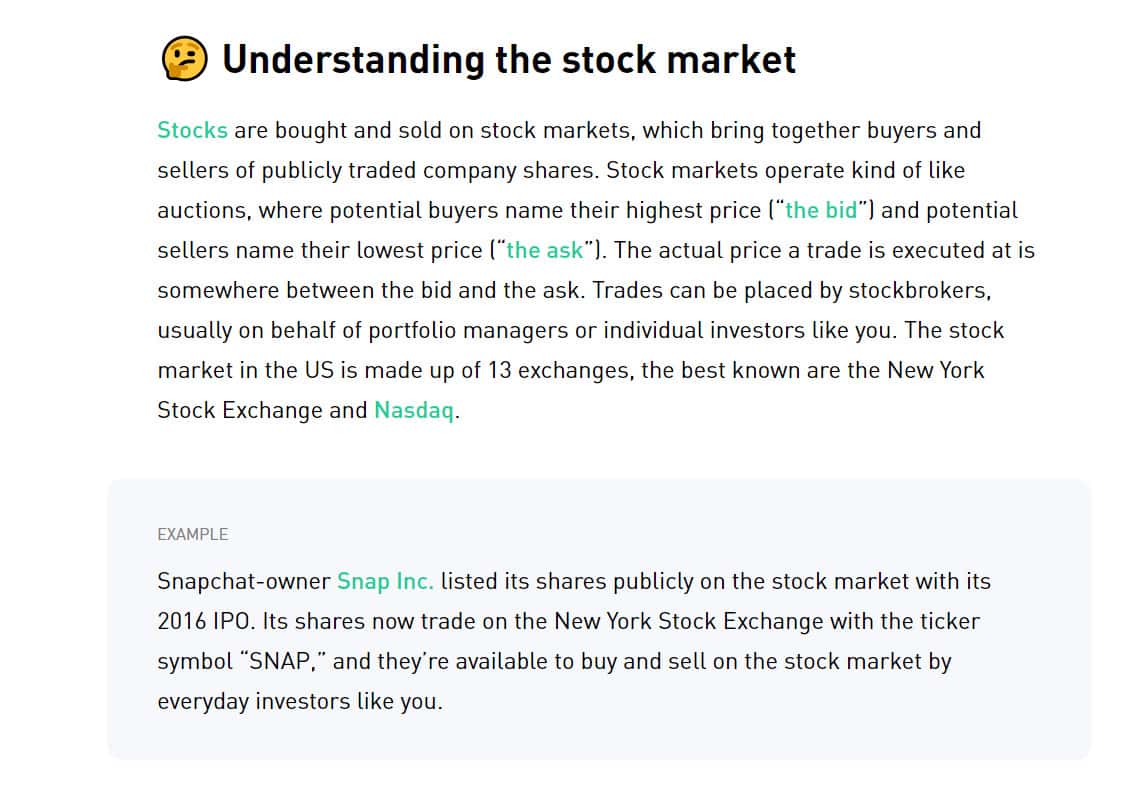Click "New York Stock Exchange with the ticker" text
This screenshot has height=785, width=1132.
point(767,621)
